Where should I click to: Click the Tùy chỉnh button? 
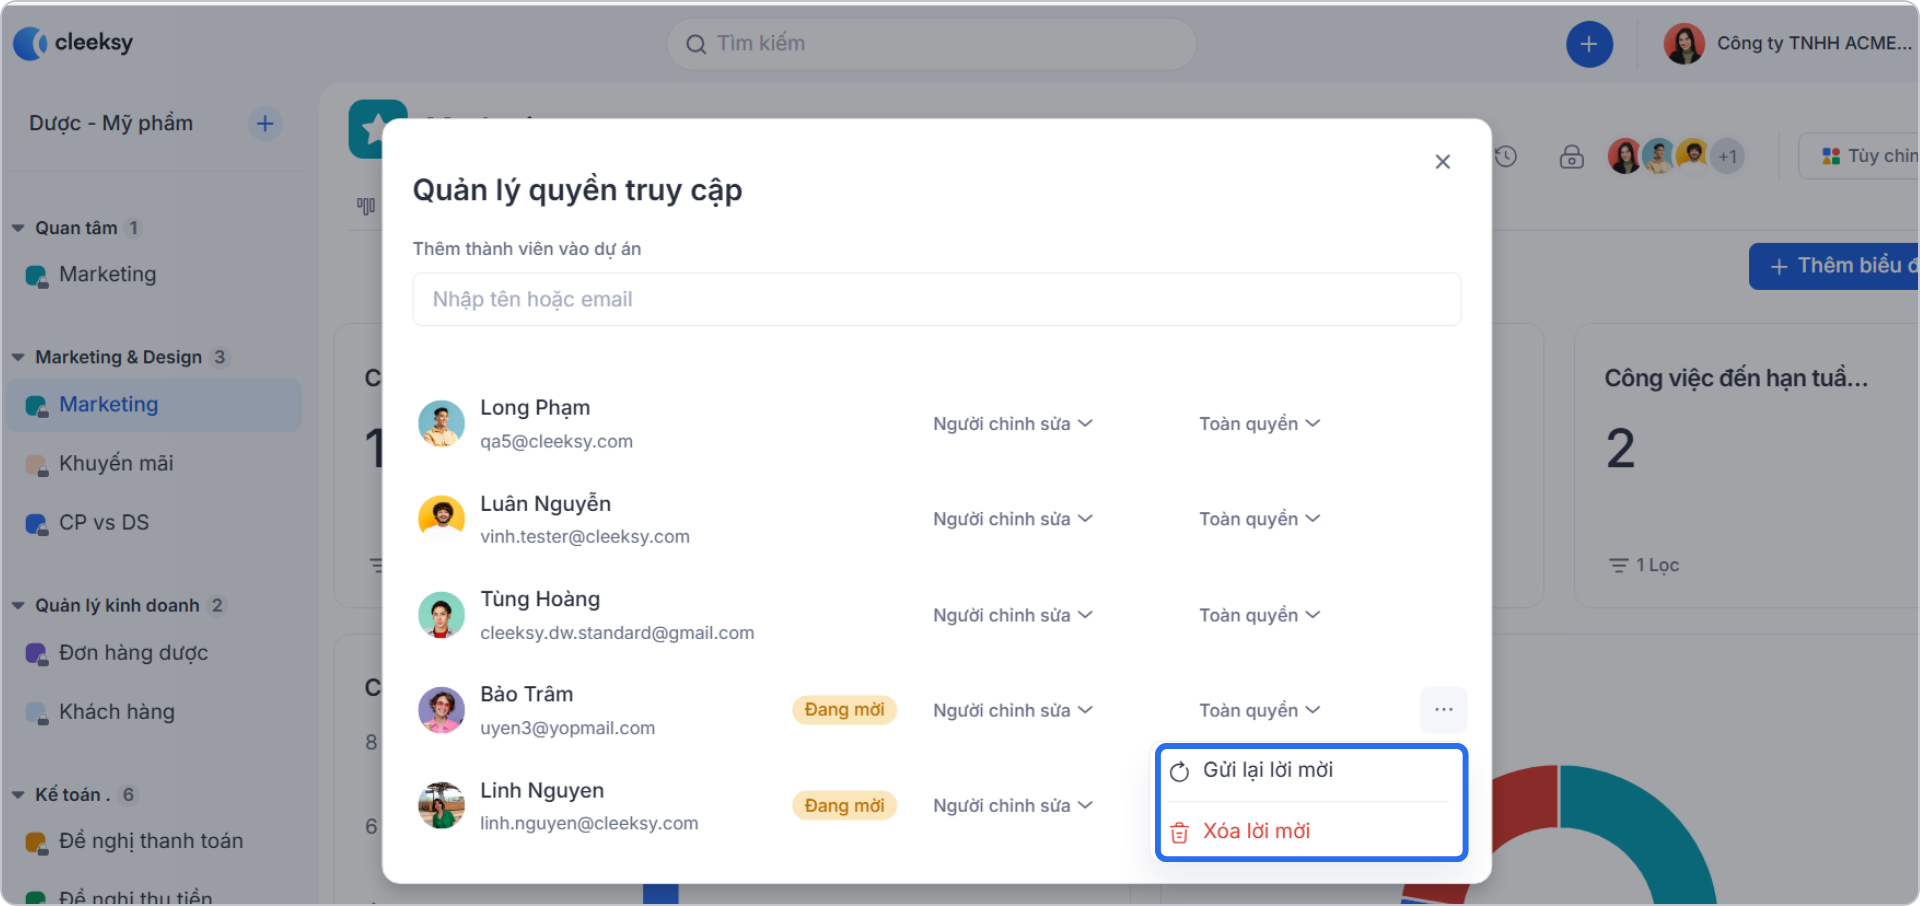[1860, 157]
